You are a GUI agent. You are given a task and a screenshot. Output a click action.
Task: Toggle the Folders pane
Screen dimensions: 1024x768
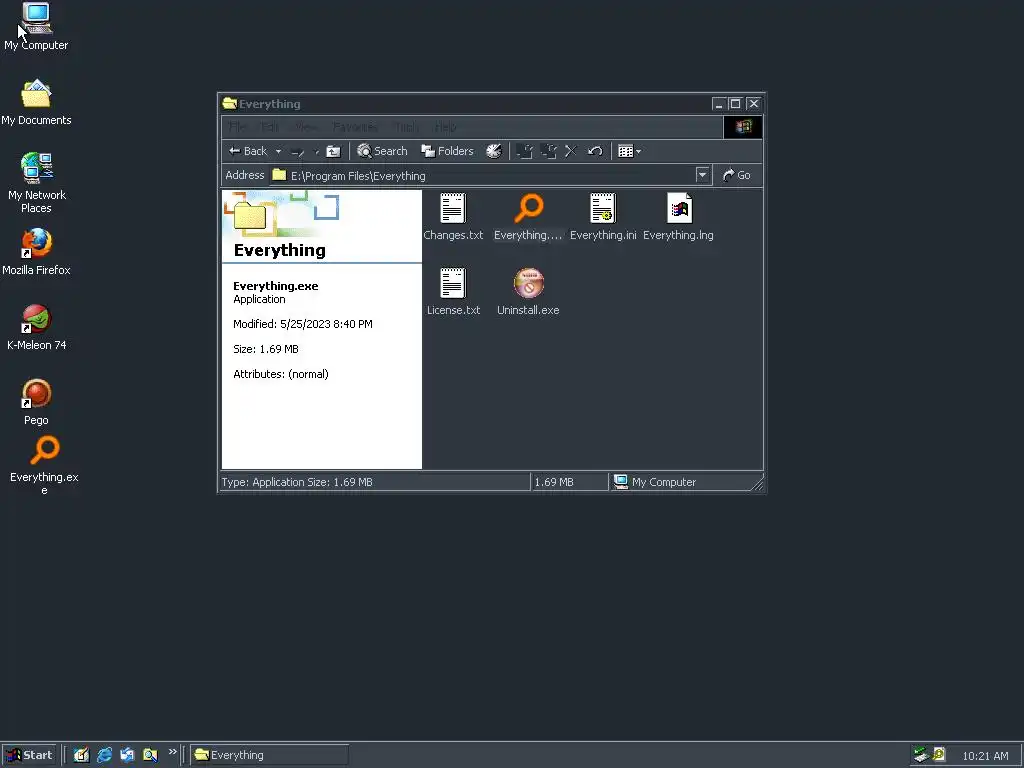[x=447, y=152]
